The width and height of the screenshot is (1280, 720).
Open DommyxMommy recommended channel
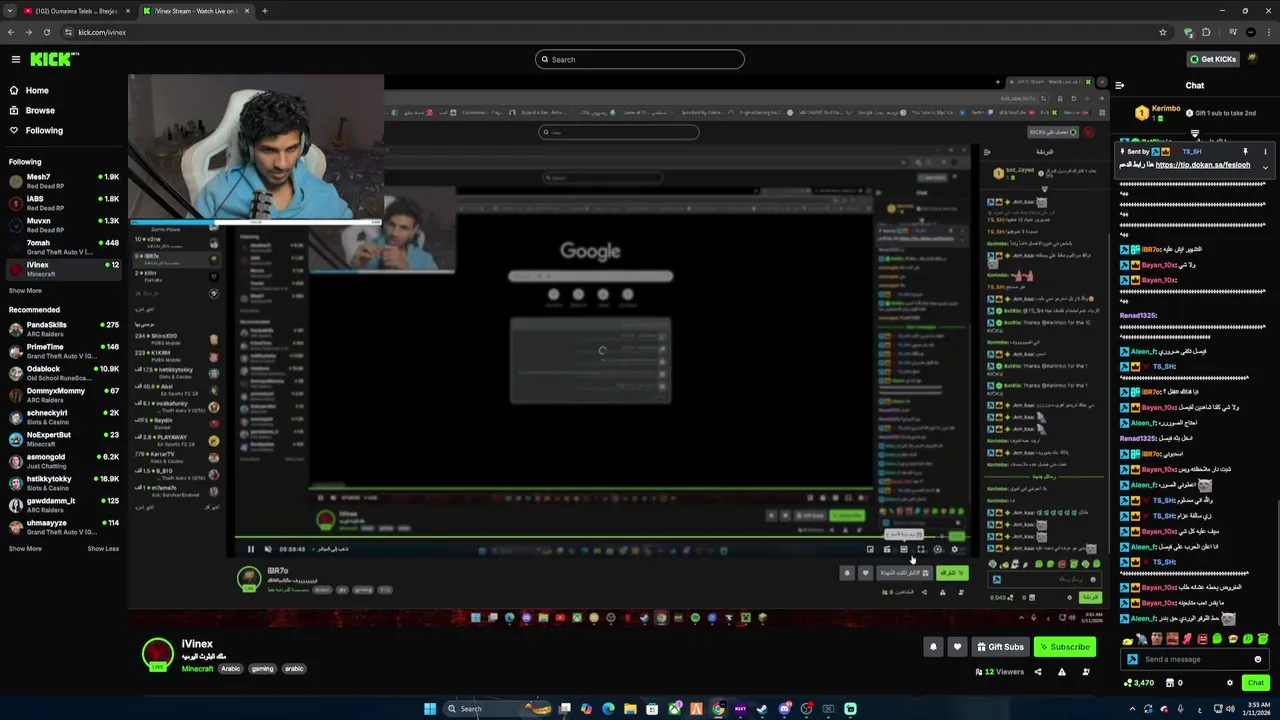click(x=64, y=394)
